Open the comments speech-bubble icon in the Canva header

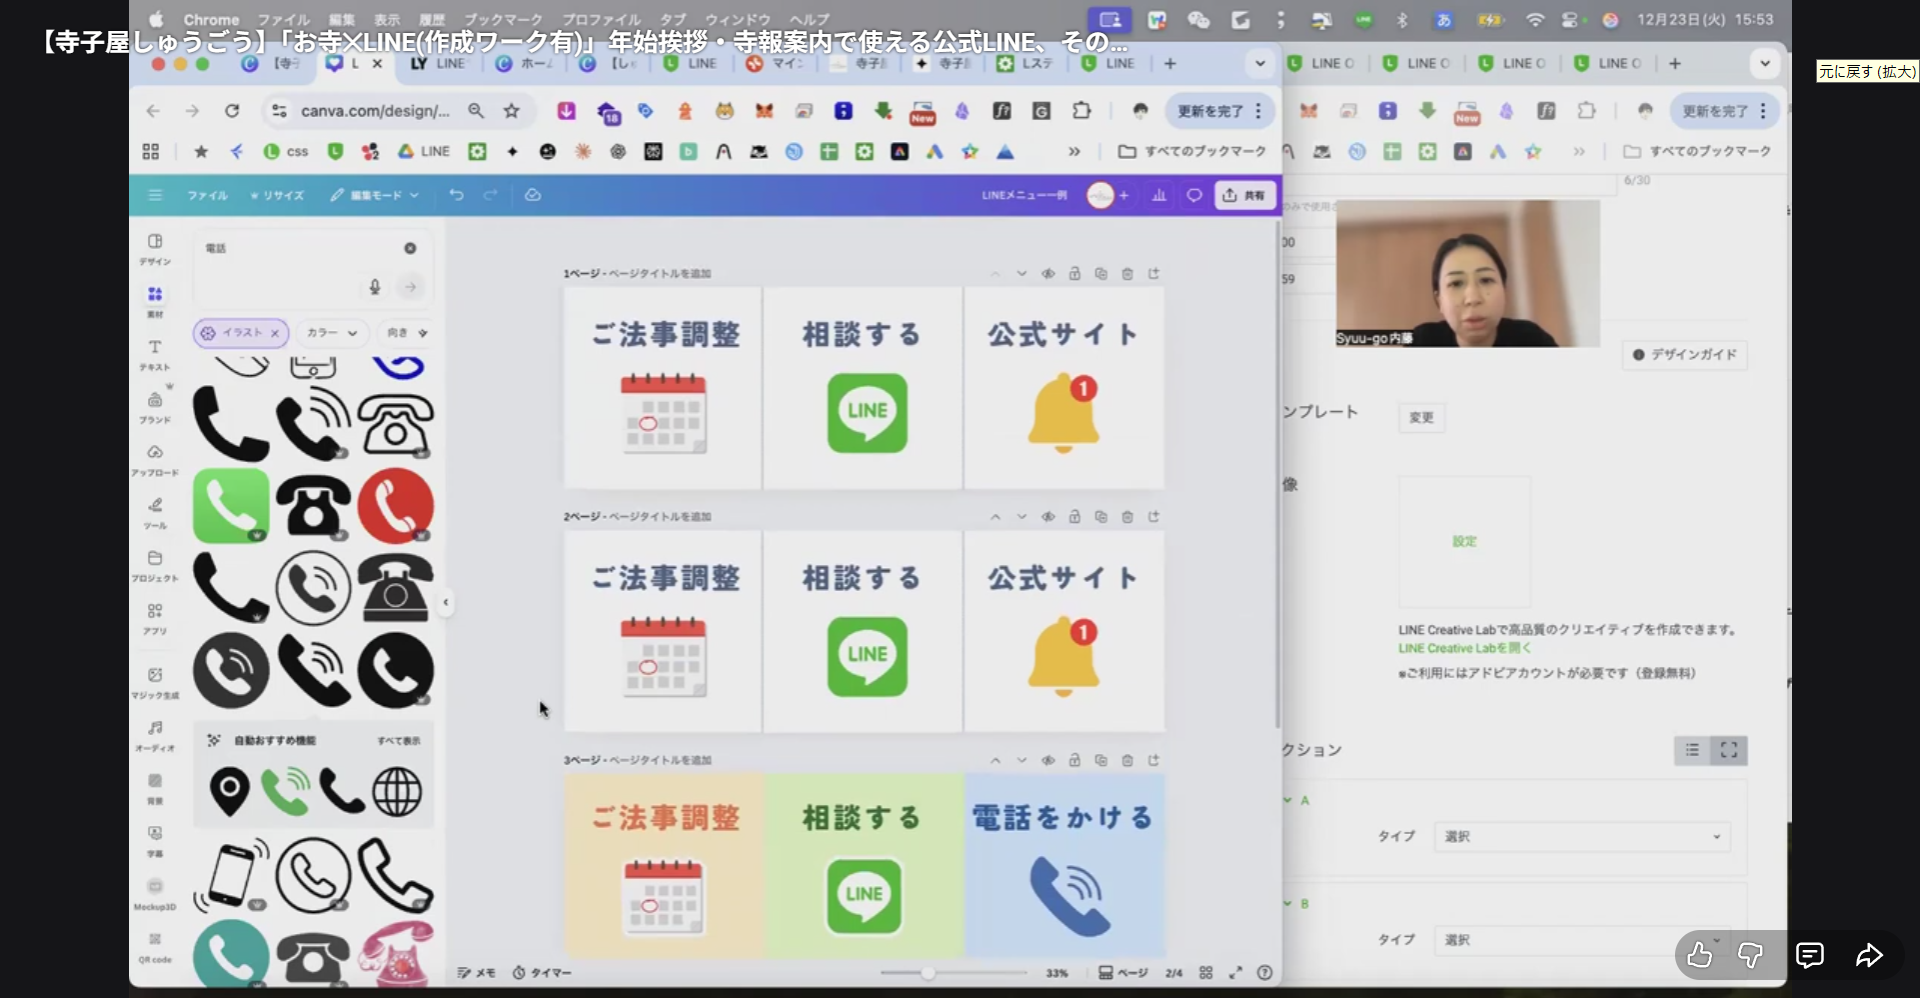(1194, 195)
